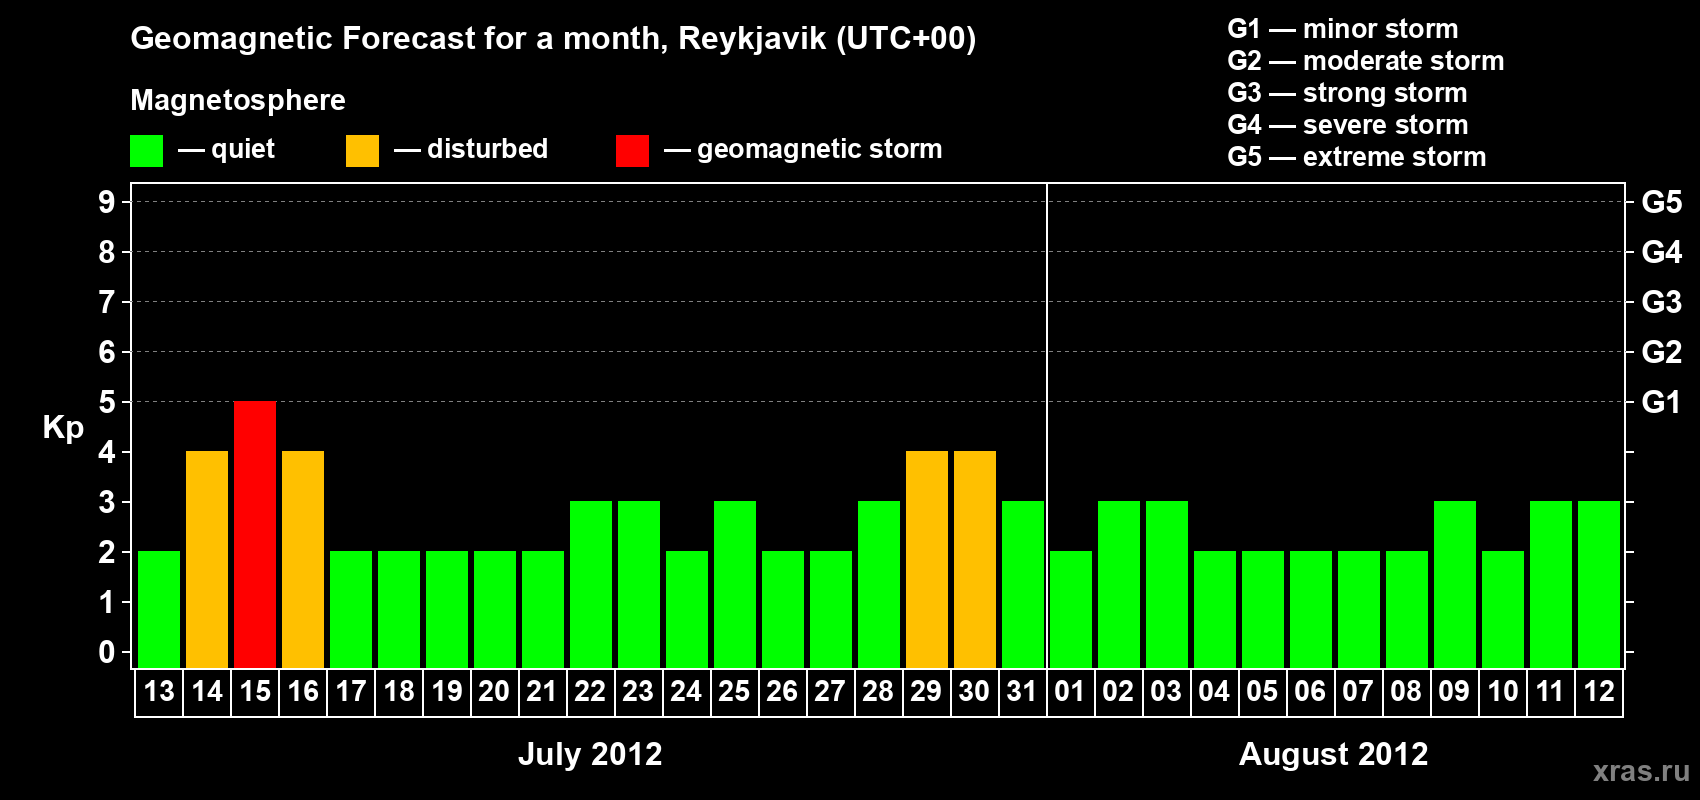Image resolution: width=1700 pixels, height=800 pixels.
Task: Click the 'G2 — moderate storm' legend line
Action: (x=1366, y=61)
